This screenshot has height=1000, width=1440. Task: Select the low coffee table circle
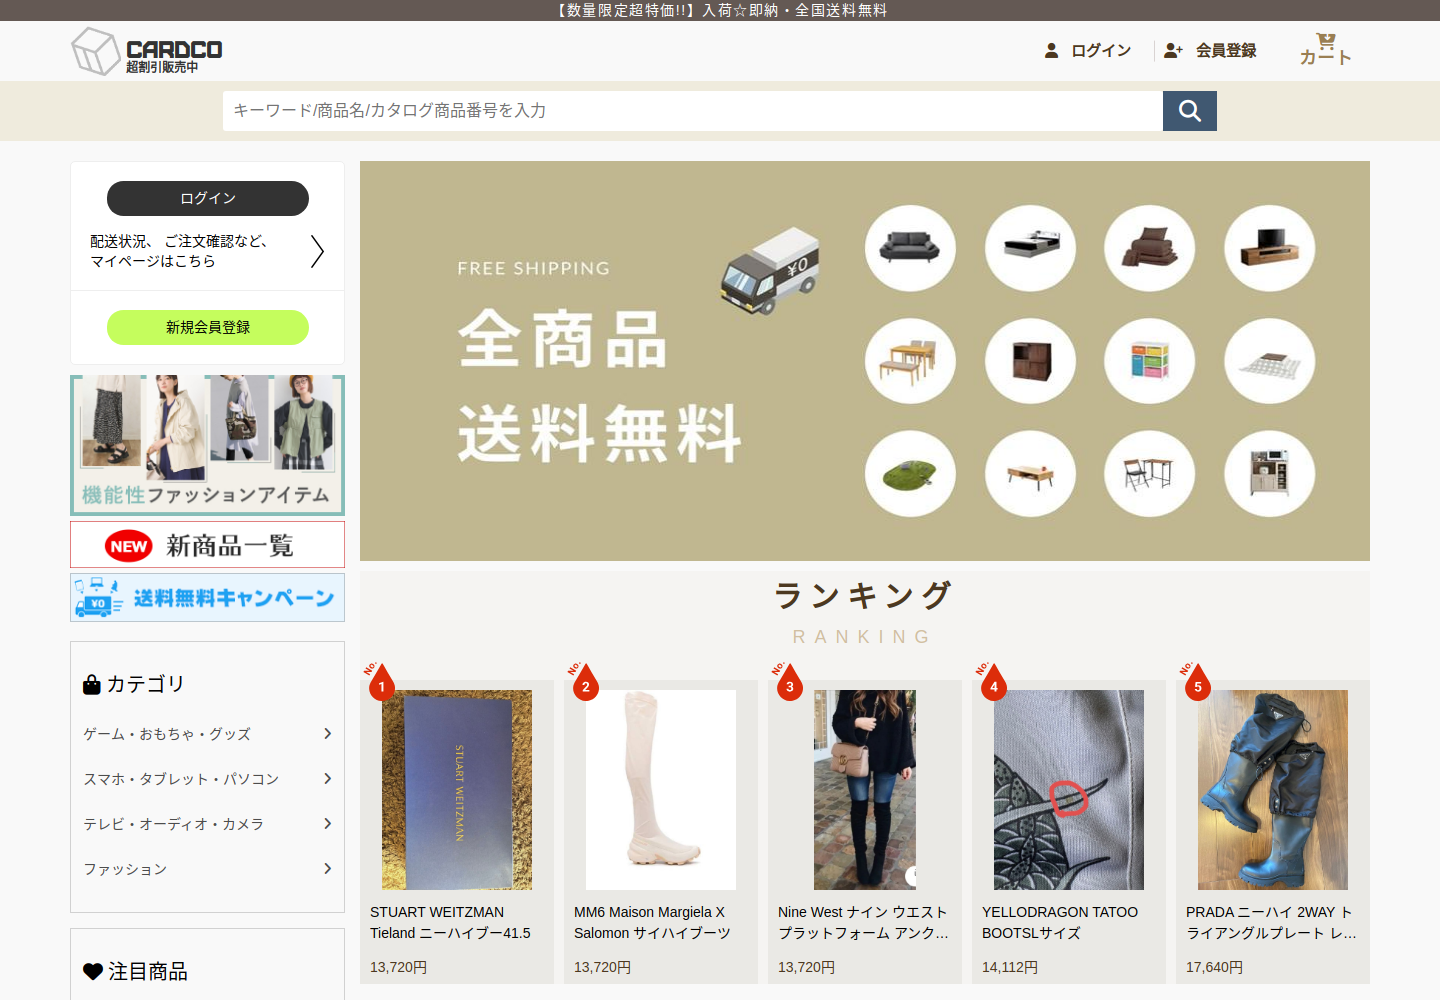tap(1030, 474)
